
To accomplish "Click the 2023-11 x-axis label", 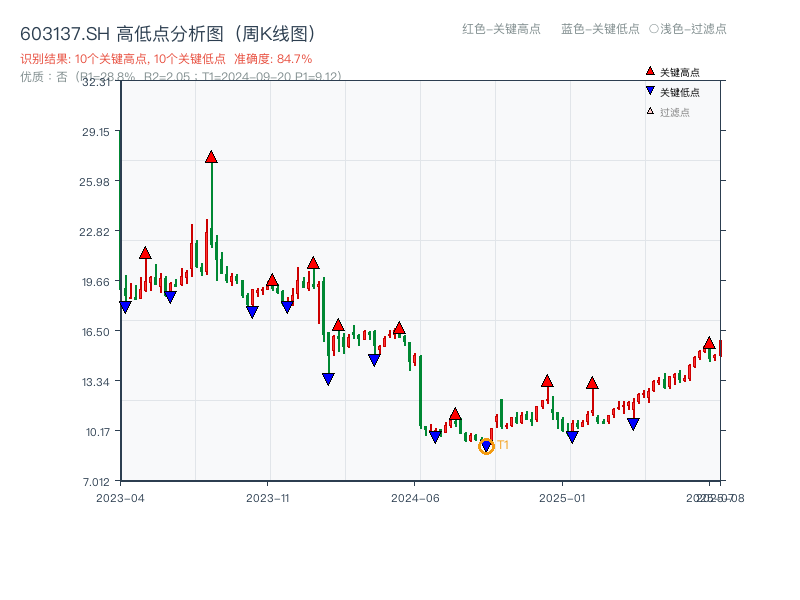I will pyautogui.click(x=268, y=498).
